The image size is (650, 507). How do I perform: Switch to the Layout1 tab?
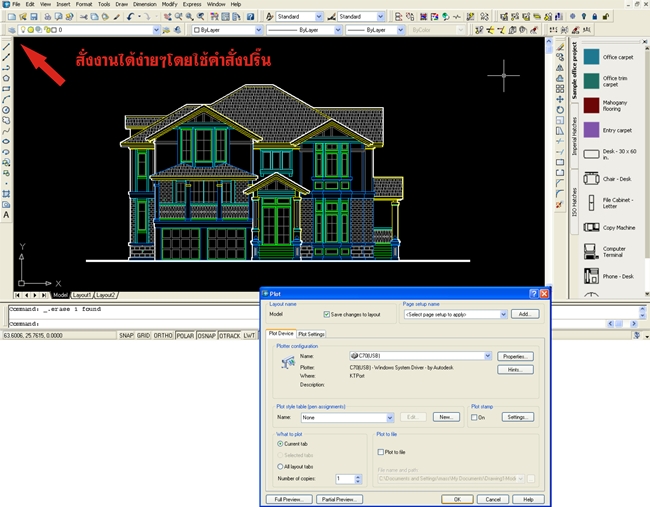click(x=81, y=295)
